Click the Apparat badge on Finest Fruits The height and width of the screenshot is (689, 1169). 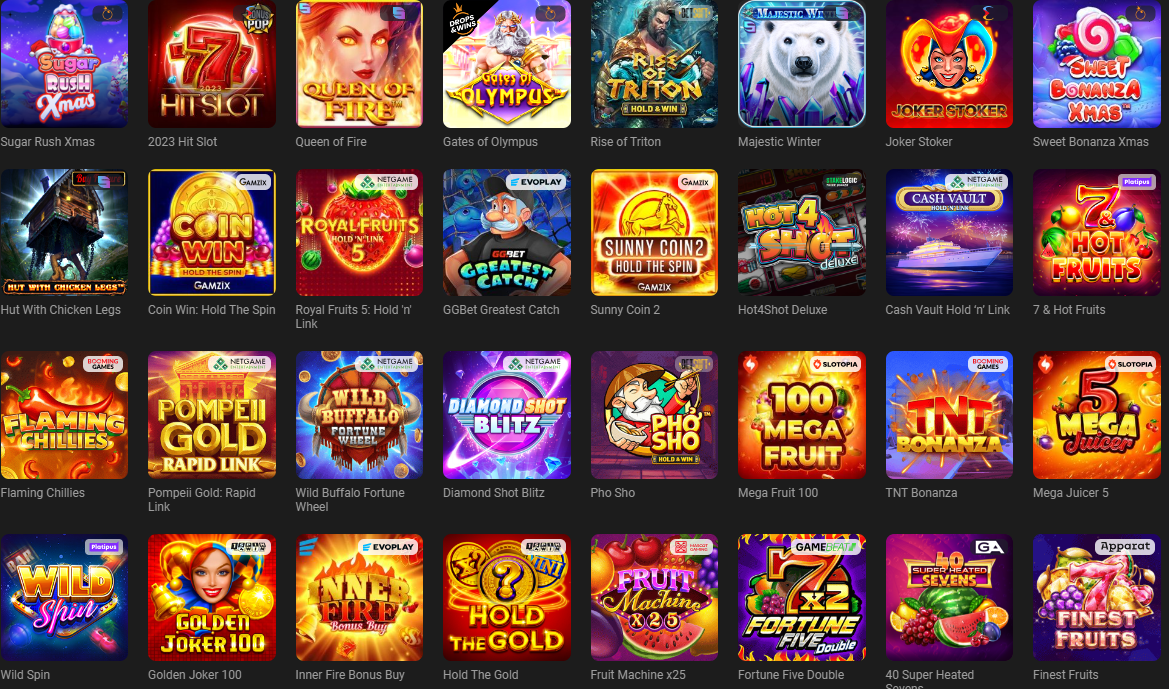(1124, 547)
